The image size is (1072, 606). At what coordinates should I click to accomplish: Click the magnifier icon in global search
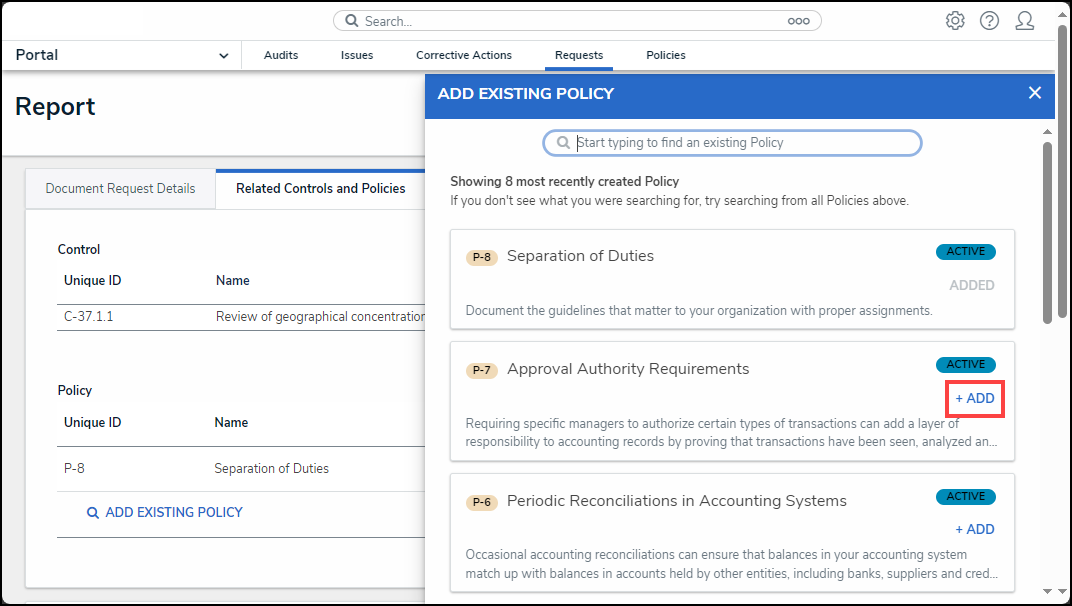[x=352, y=21]
